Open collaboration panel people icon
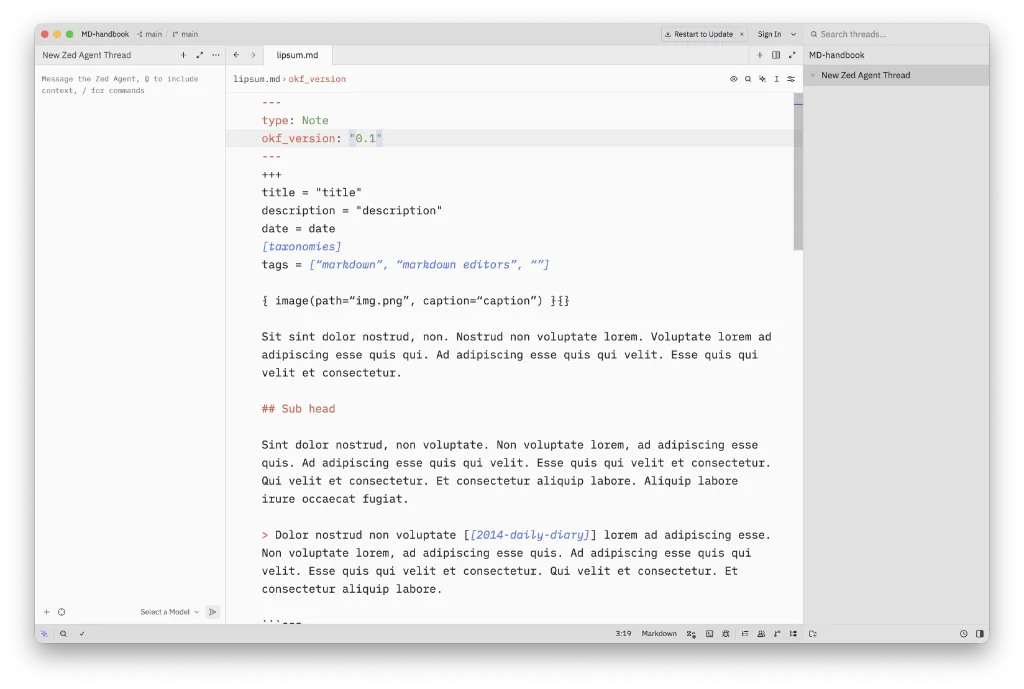Image resolution: width=1024 pixels, height=689 pixels. 761,633
